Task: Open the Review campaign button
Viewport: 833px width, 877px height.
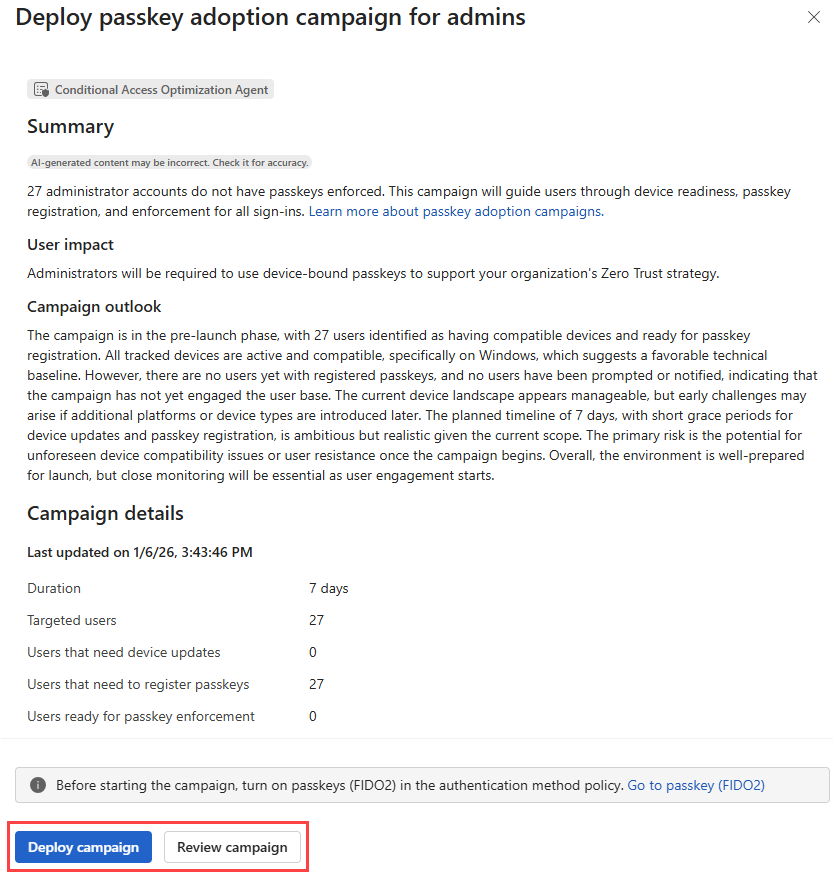Action: [x=232, y=847]
